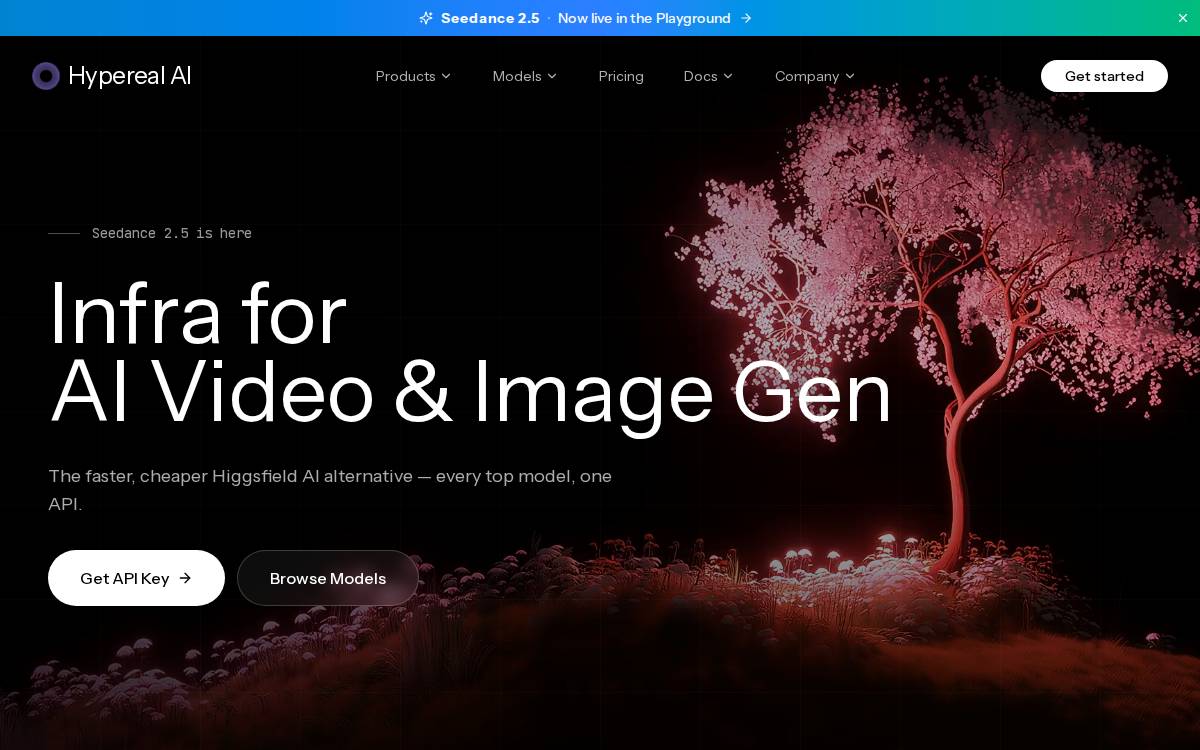Viewport: 1200px width, 750px height.
Task: Click the Seedance 2.5 banner title text
Action: click(490, 18)
